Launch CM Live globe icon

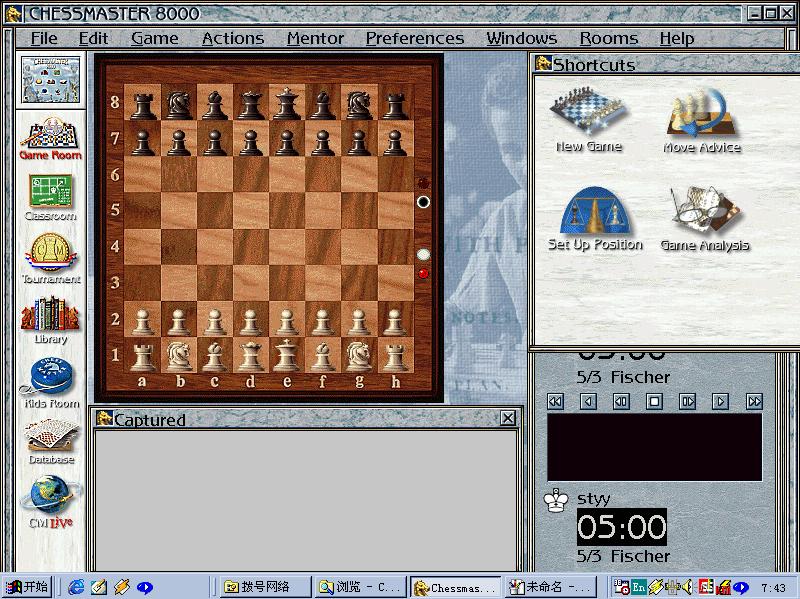(51, 502)
